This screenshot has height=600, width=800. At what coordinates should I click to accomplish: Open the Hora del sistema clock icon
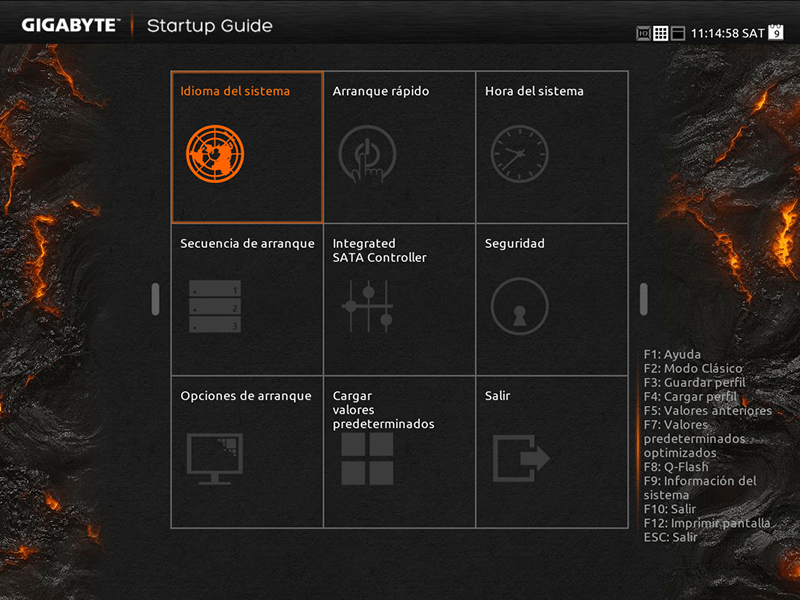[x=519, y=154]
